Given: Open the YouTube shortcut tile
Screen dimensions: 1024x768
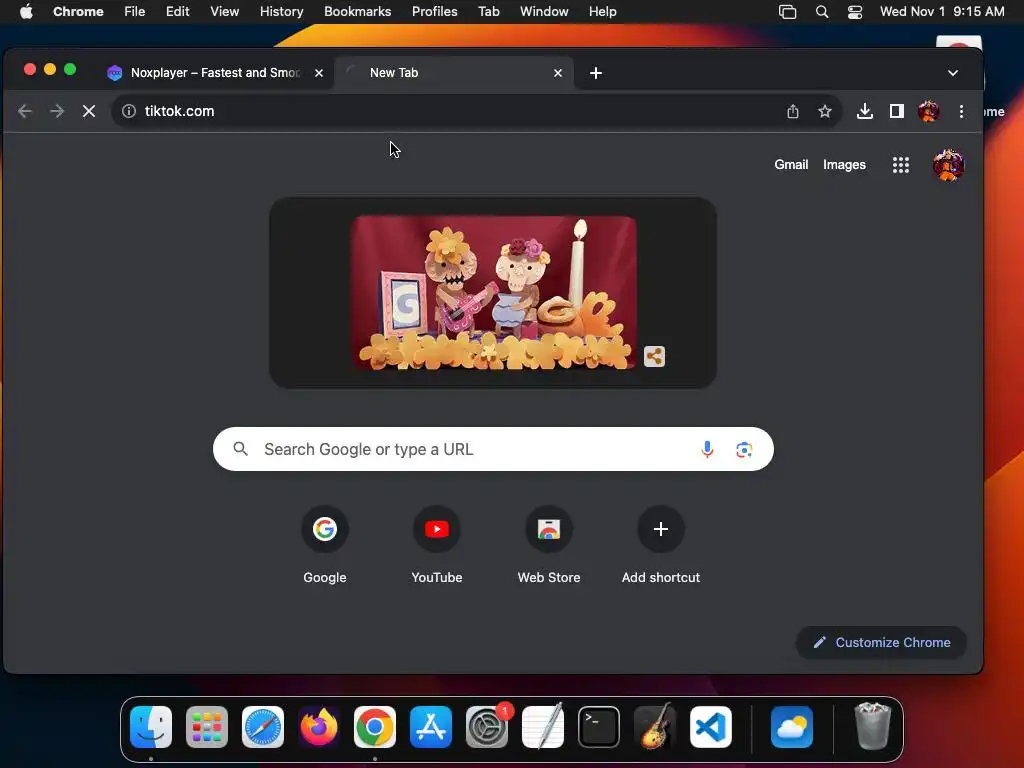Looking at the screenshot, I should 437,545.
